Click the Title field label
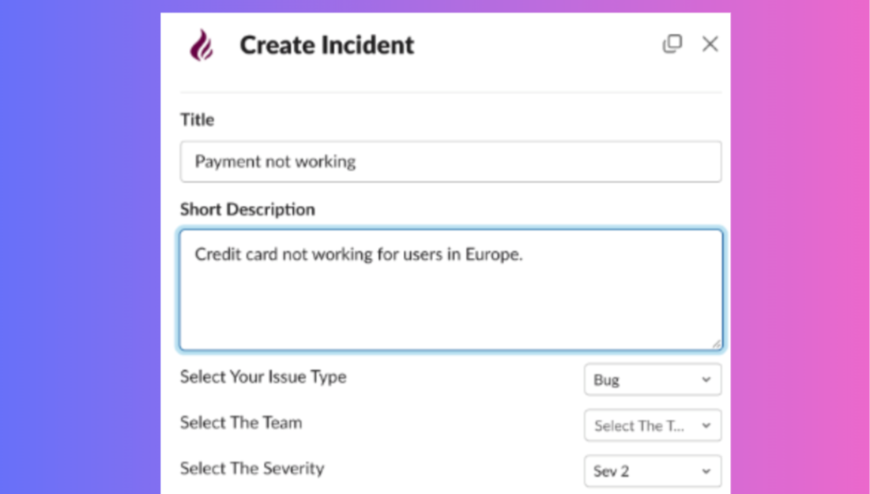This screenshot has height=494, width=870. coord(197,120)
